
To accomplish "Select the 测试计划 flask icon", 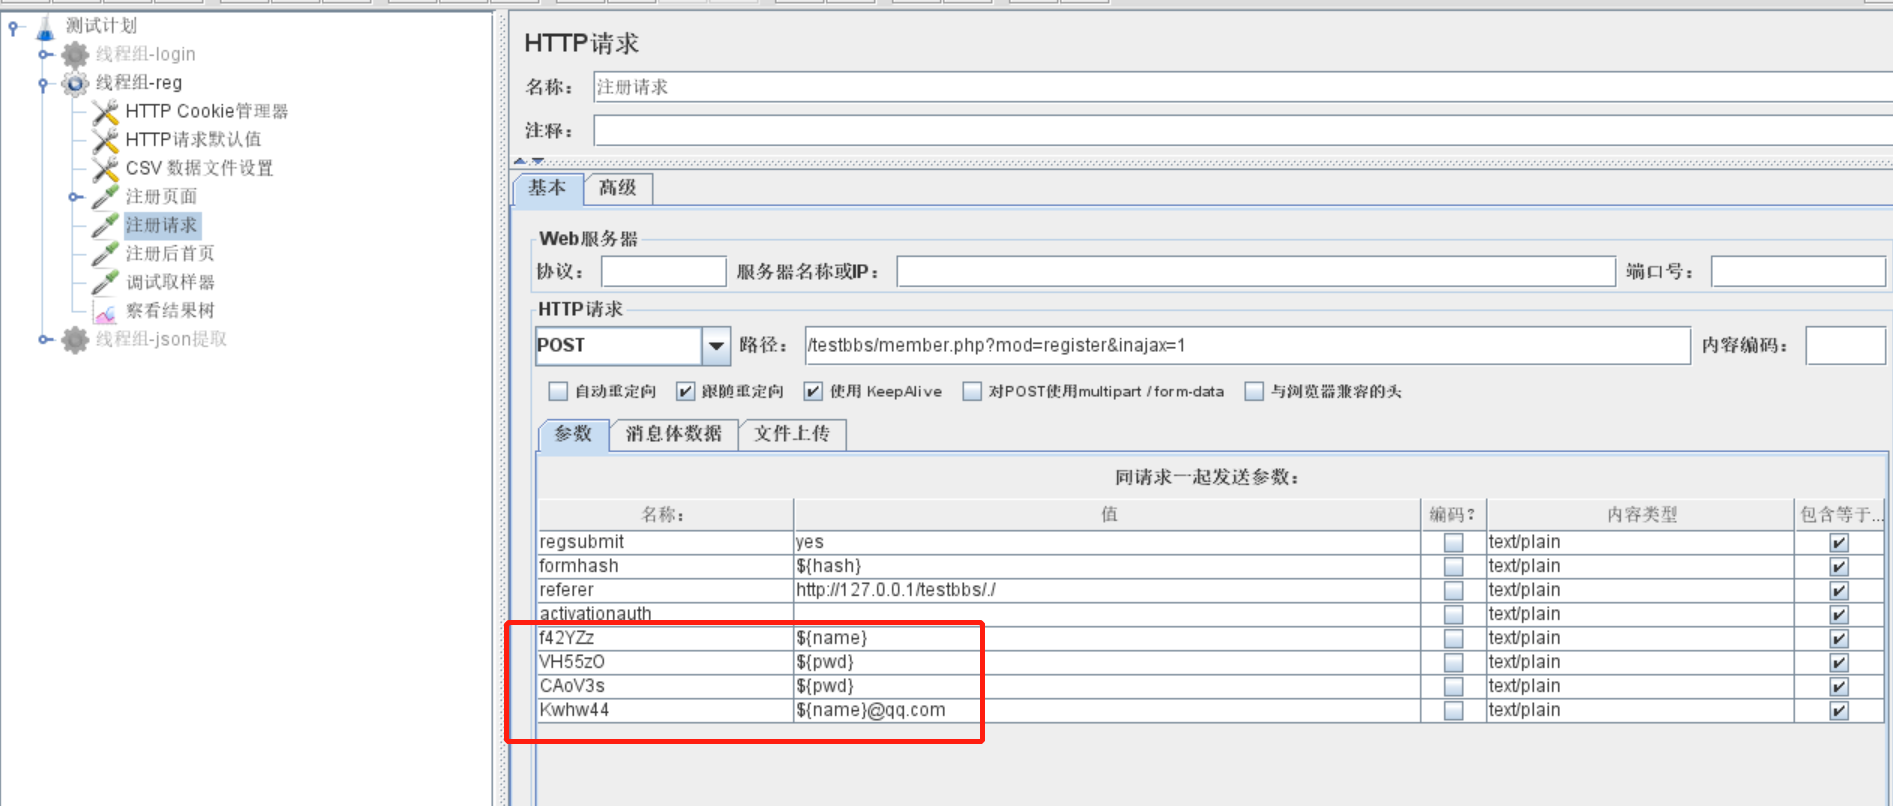I will point(45,27).
